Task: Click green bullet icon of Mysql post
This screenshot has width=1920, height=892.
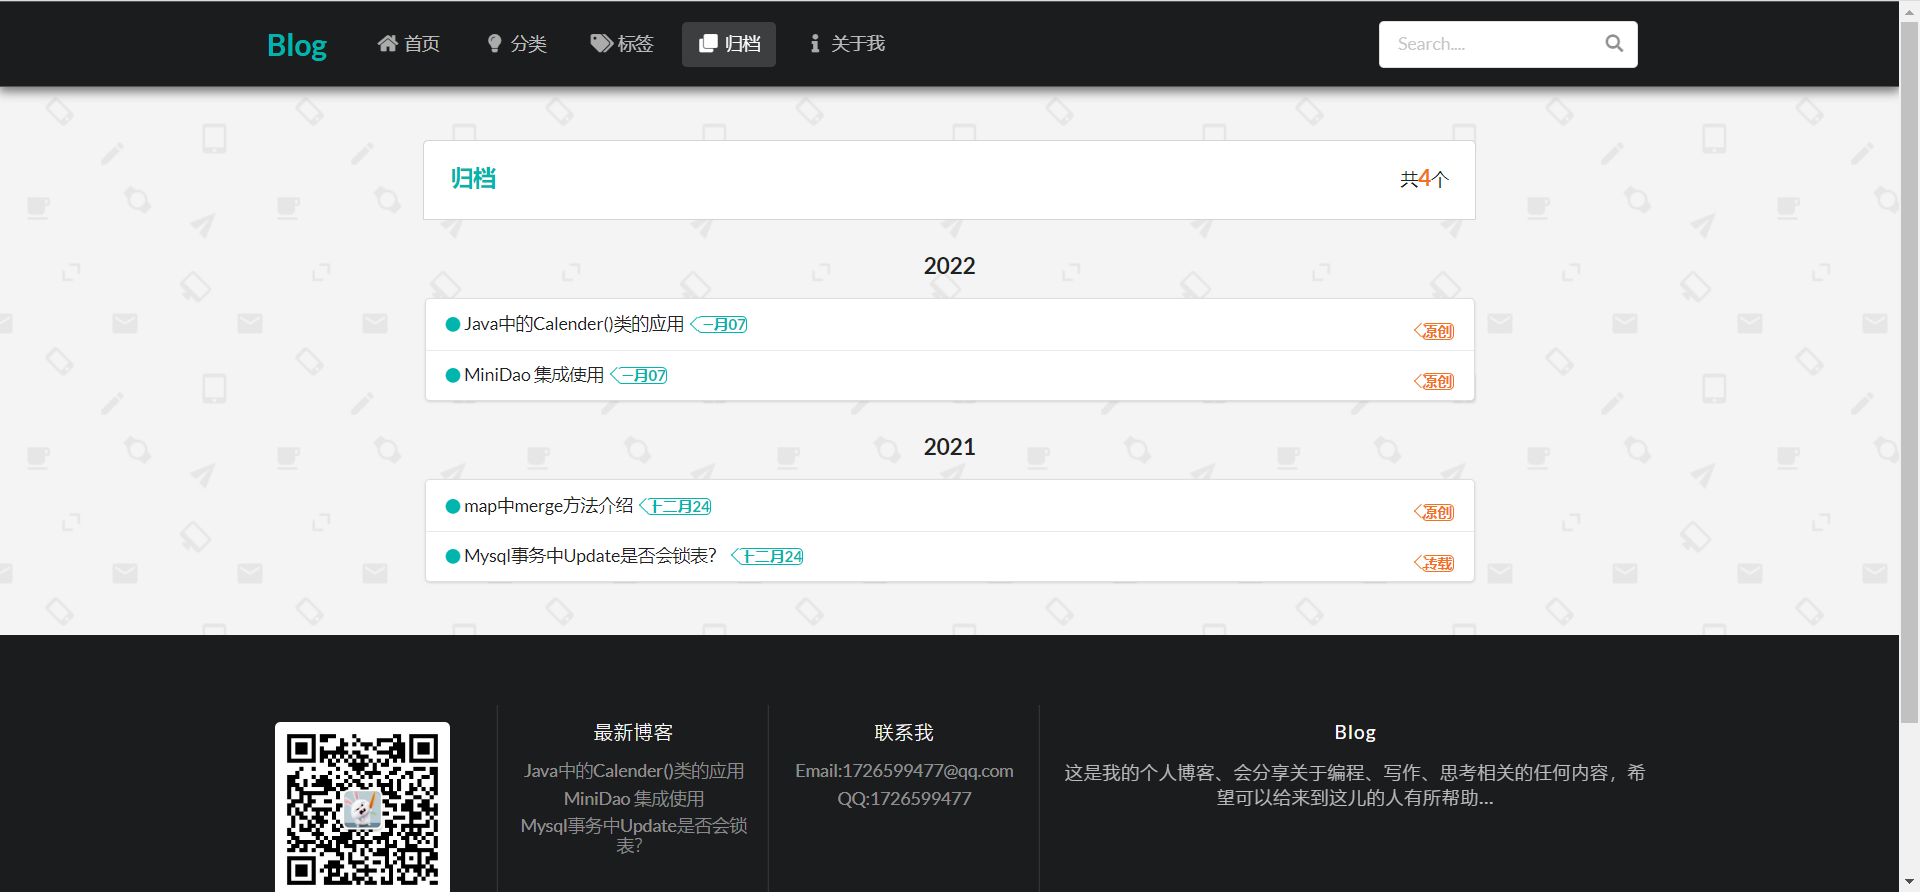Action: (x=453, y=556)
